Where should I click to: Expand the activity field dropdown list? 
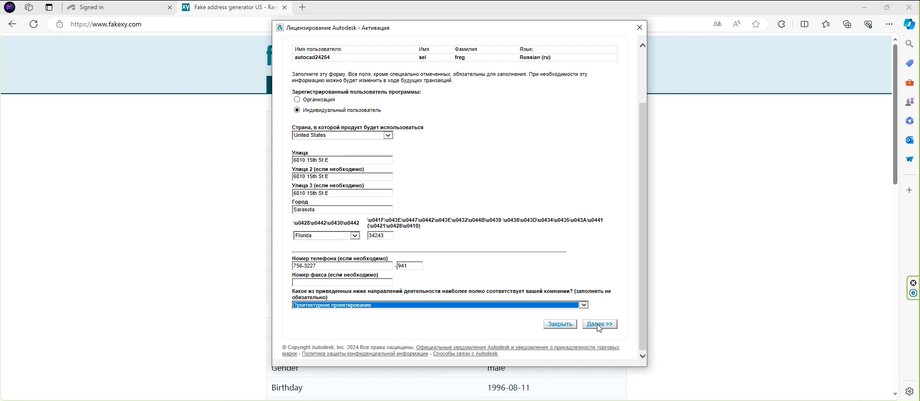(x=583, y=305)
